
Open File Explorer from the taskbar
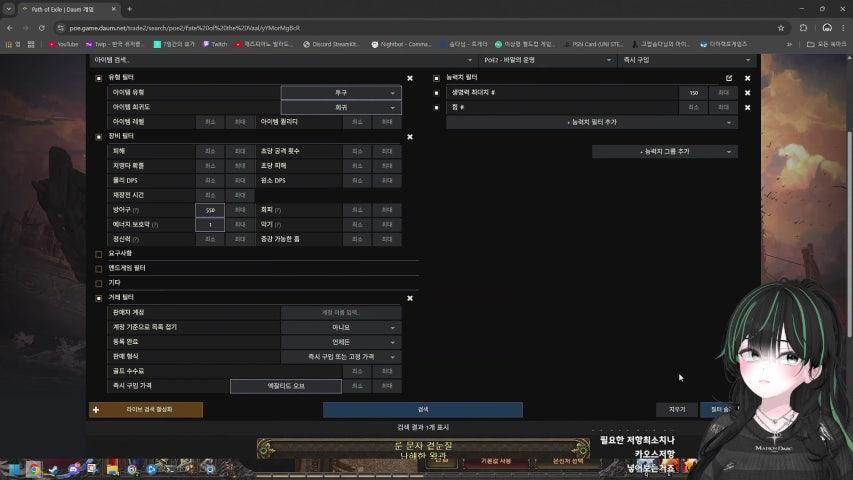click(112, 469)
